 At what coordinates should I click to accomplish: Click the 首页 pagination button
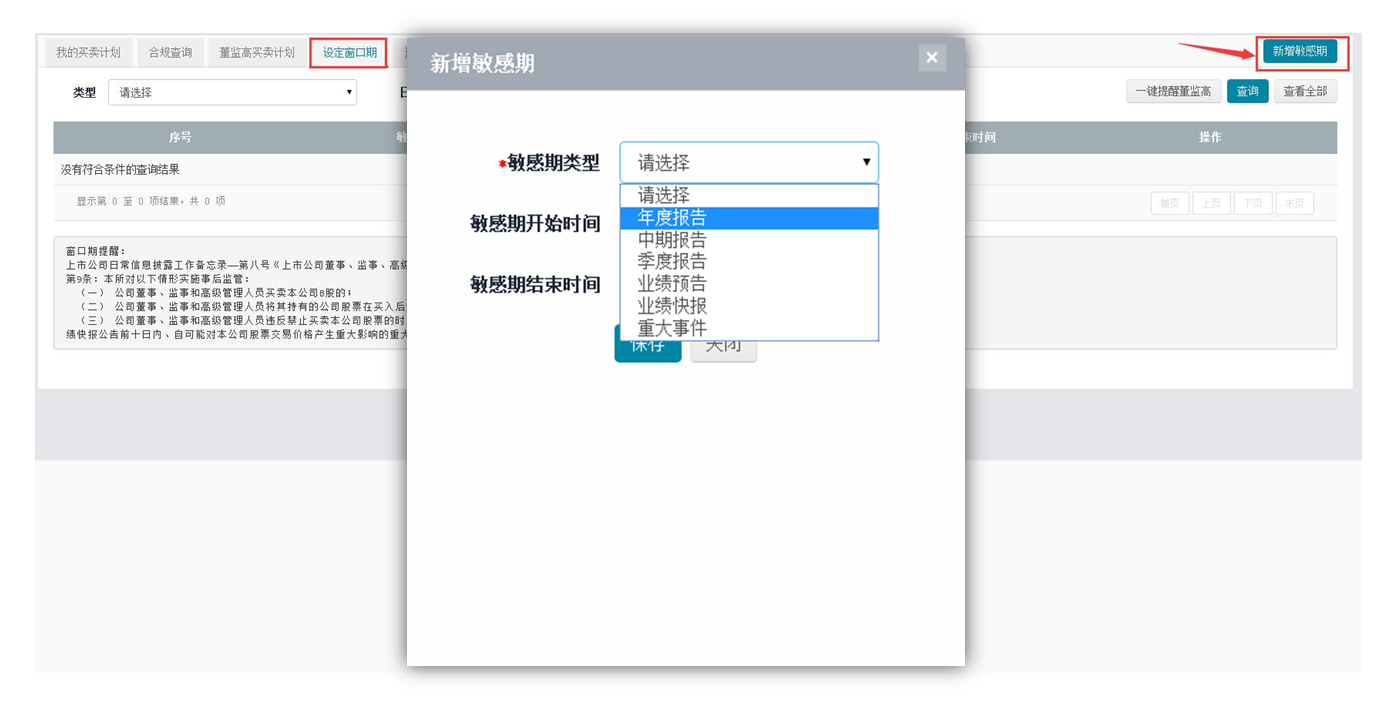point(1170,204)
